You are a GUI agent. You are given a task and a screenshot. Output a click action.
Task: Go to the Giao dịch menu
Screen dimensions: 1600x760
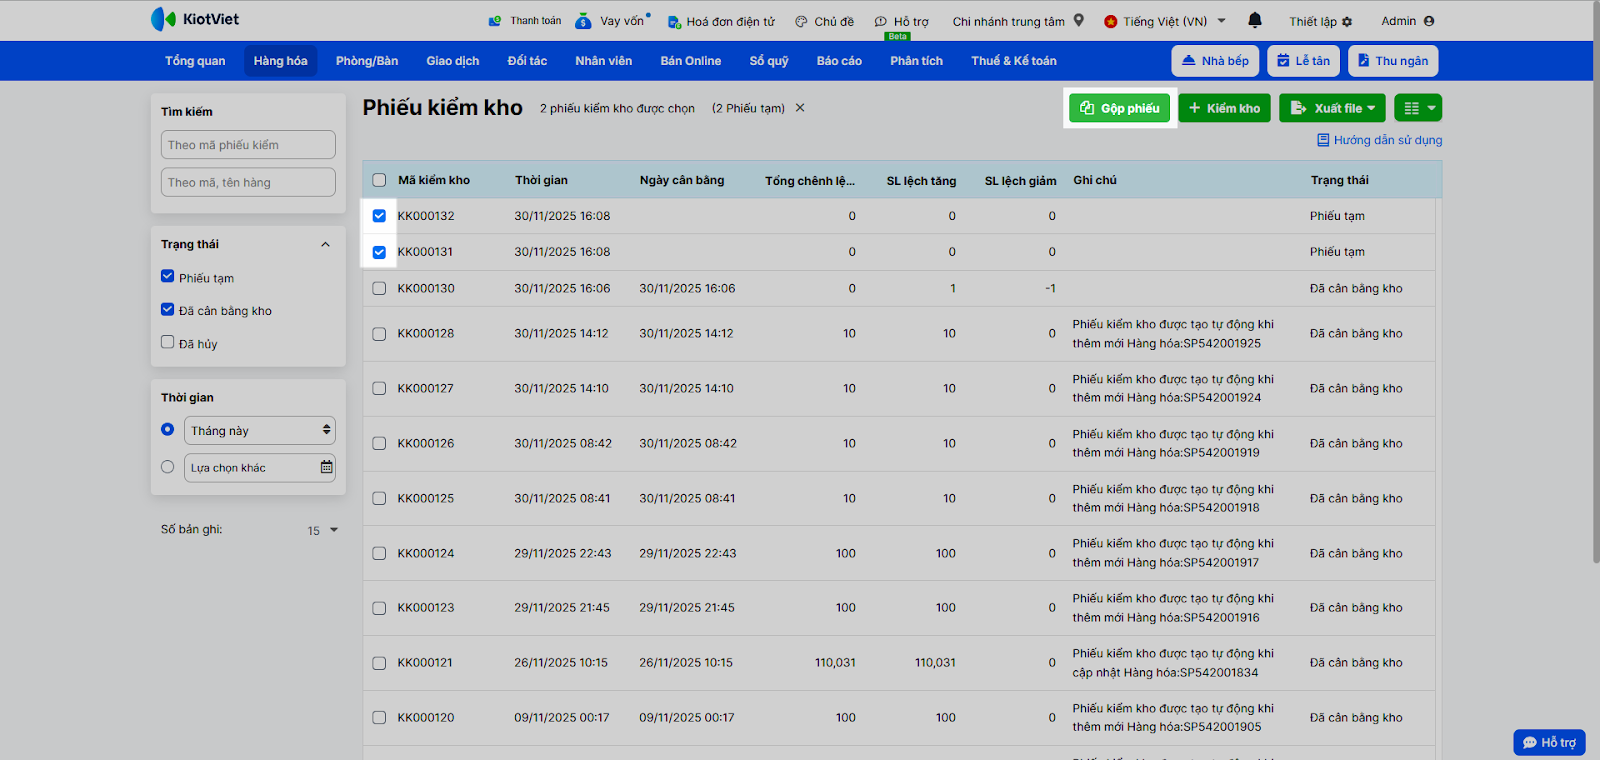coord(452,61)
